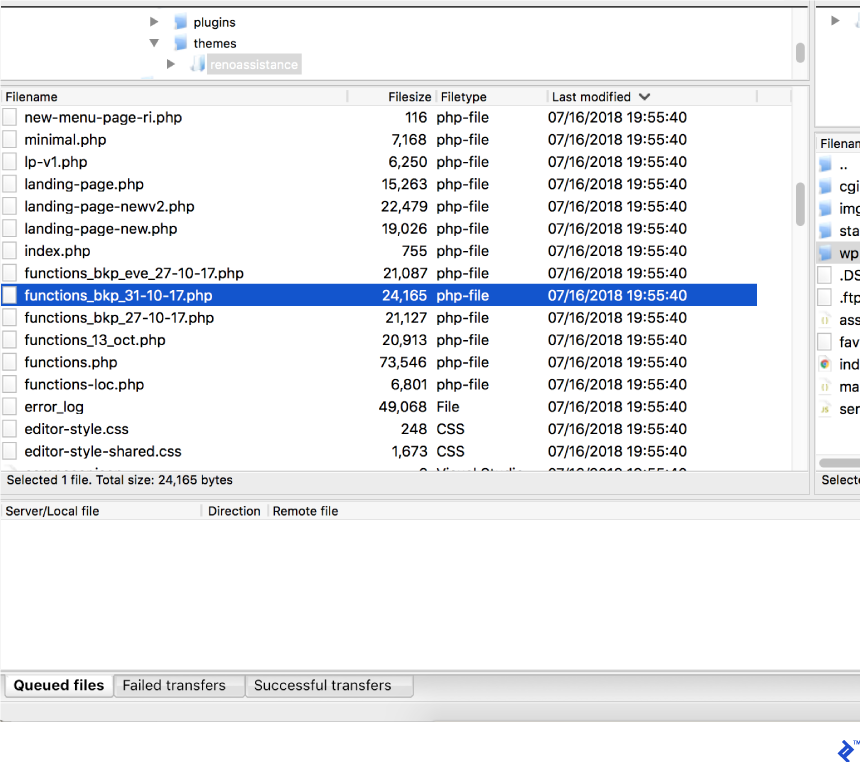The height and width of the screenshot is (762, 860).
Task: Expand the renoassistance tree node
Action: 171,63
